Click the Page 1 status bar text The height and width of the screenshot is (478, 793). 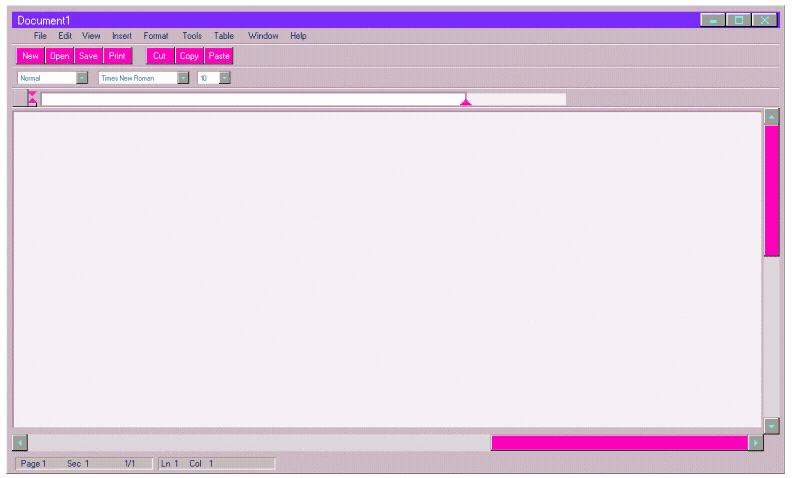tap(33, 463)
